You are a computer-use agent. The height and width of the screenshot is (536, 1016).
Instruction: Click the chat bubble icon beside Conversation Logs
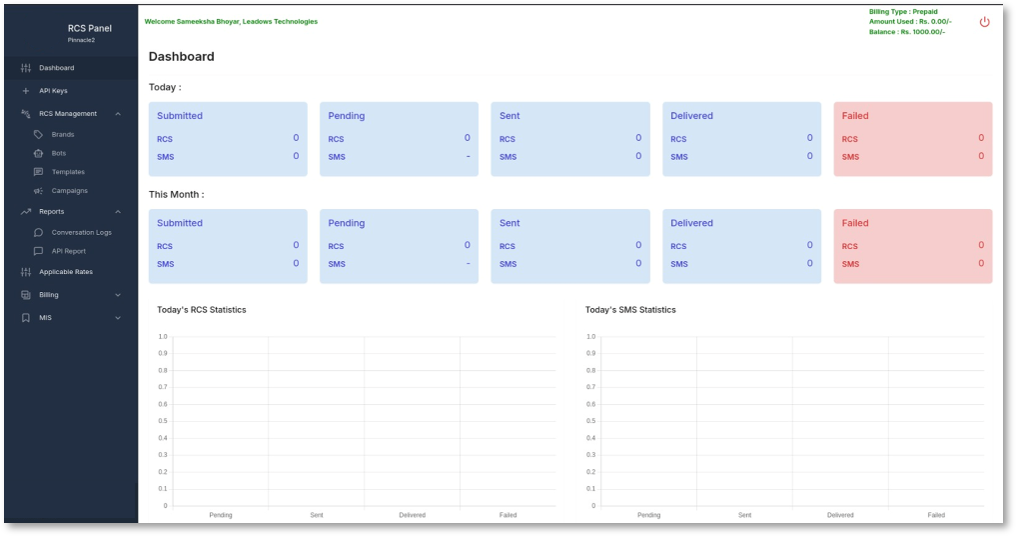coord(38,232)
